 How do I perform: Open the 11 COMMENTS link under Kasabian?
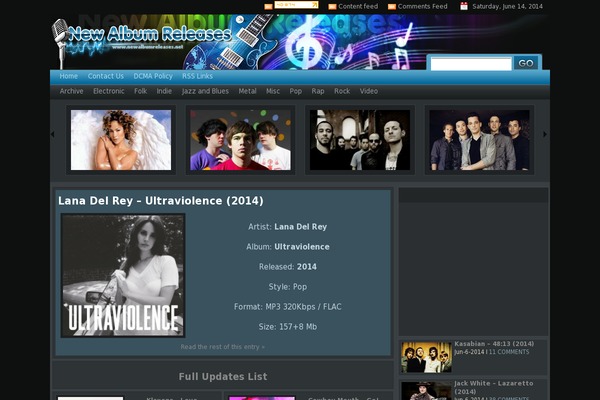click(509, 352)
